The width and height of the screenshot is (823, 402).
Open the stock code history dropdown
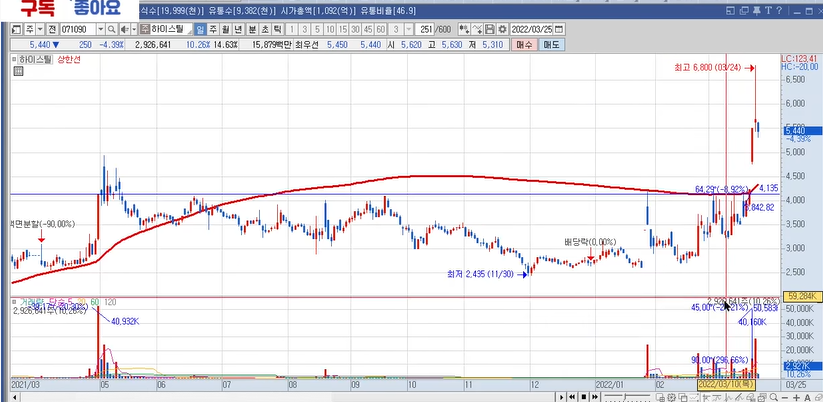101,29
